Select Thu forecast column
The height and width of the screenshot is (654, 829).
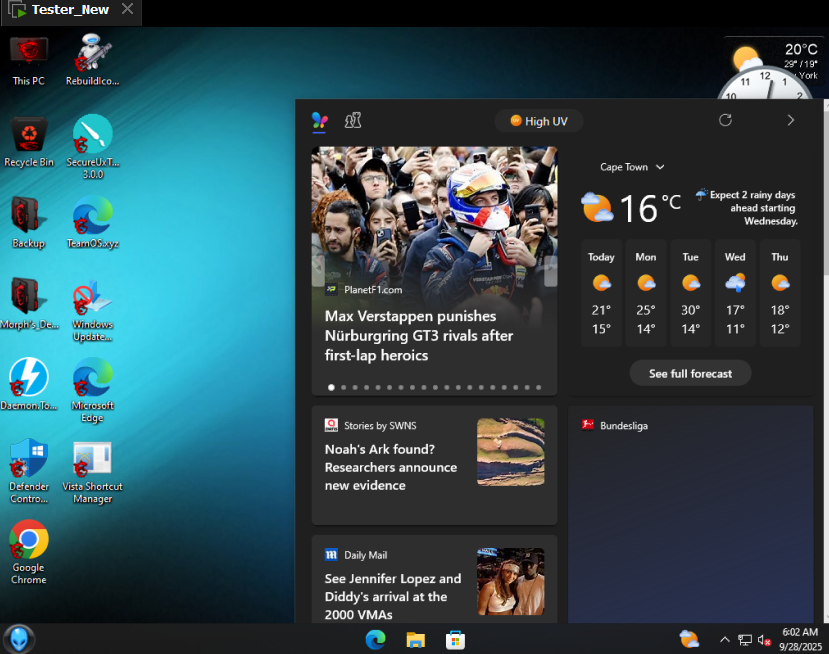coord(780,293)
